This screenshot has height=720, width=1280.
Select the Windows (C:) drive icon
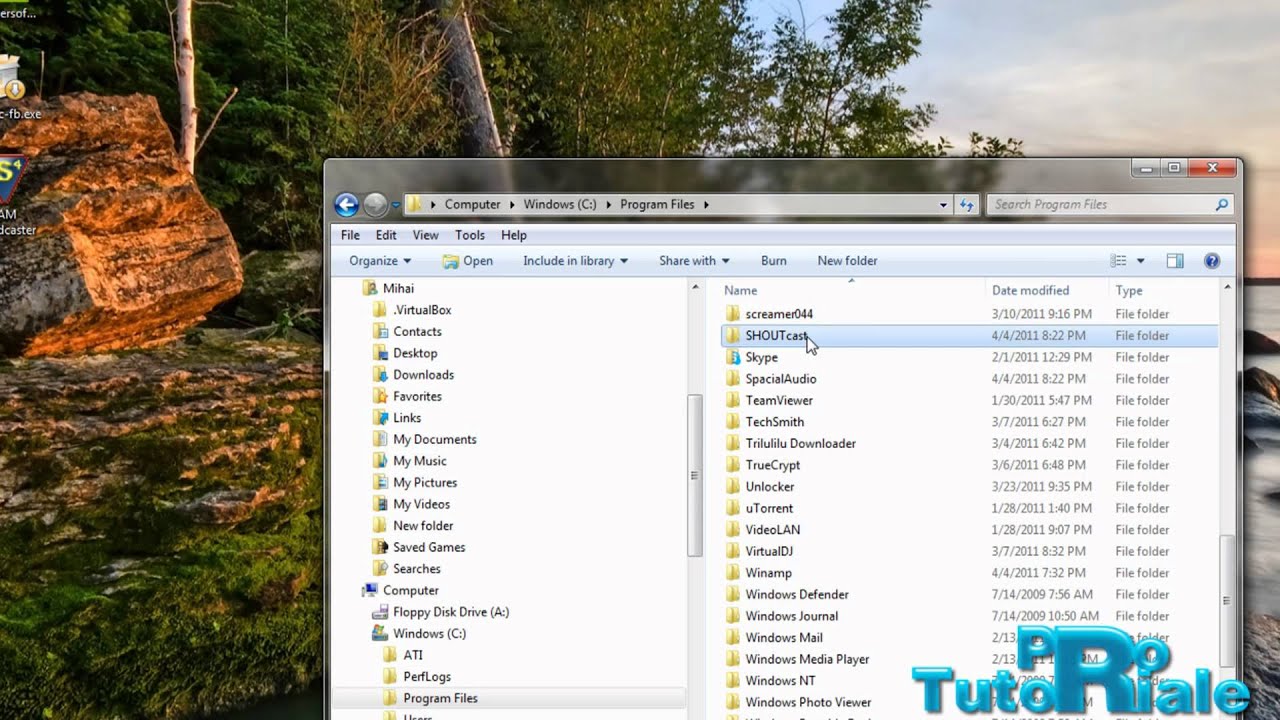[380, 634]
